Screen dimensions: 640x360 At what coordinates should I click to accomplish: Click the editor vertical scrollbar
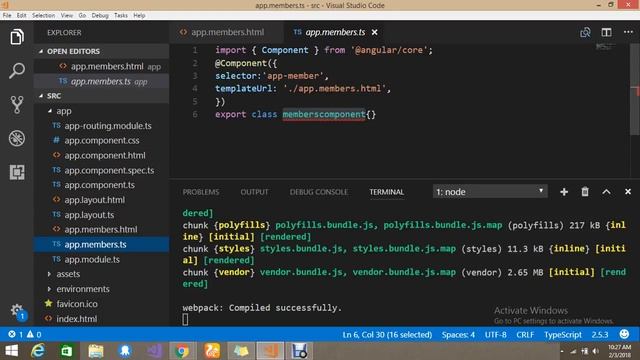point(636,90)
